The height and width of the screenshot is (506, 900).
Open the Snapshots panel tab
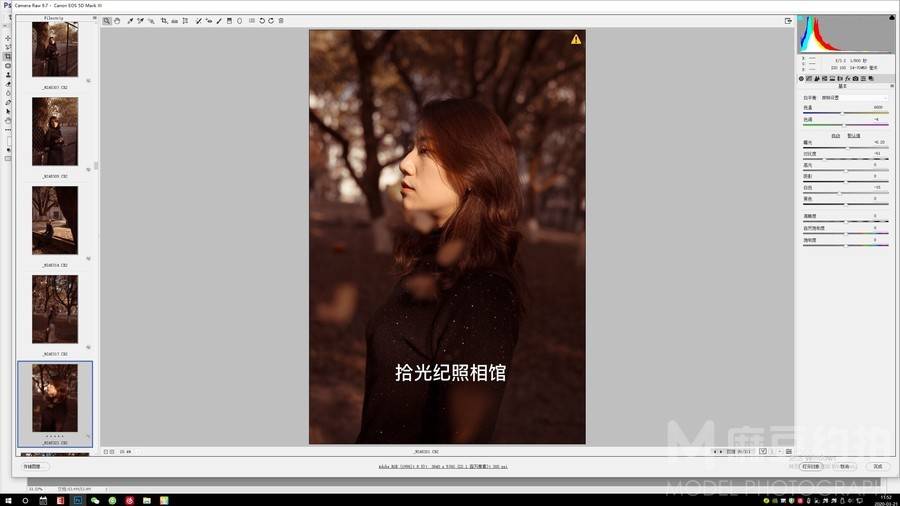tap(871, 79)
